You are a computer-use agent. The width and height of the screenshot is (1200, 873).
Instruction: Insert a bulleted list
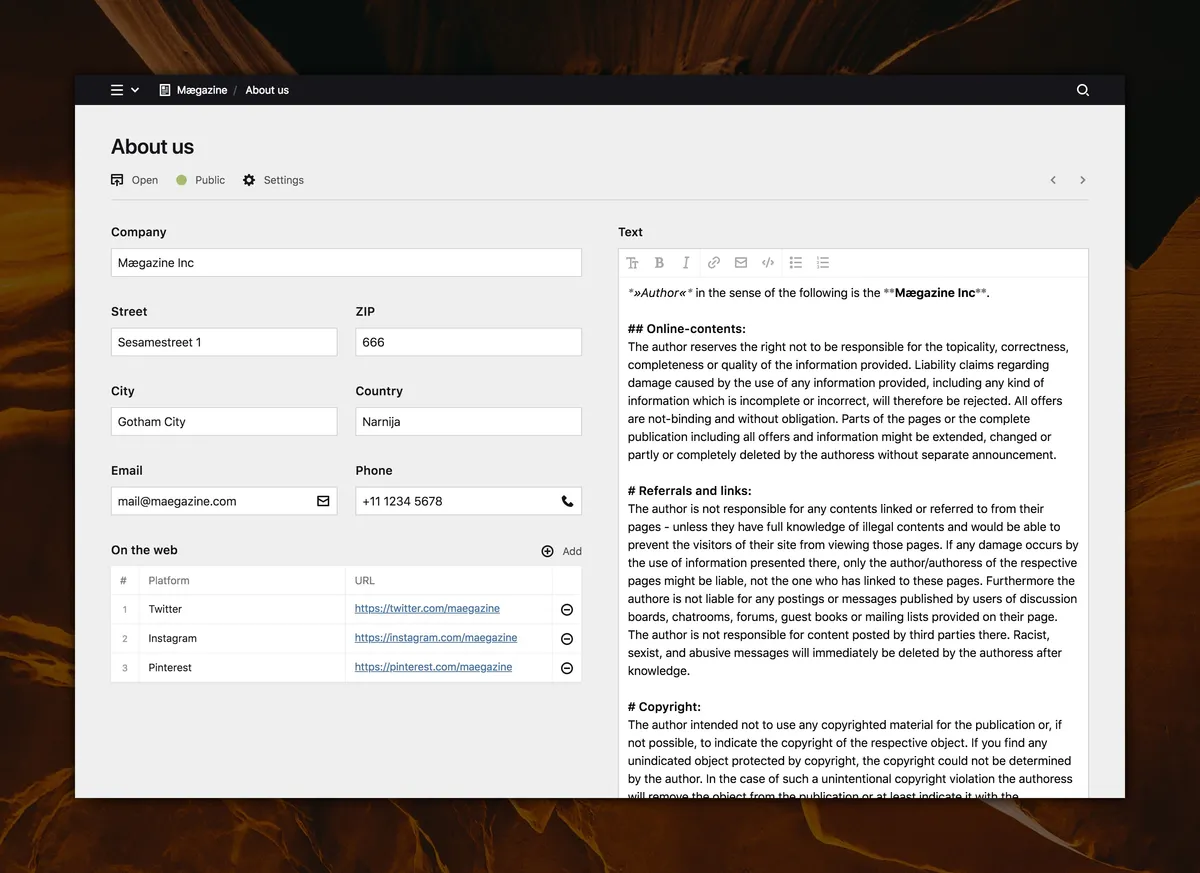click(796, 263)
